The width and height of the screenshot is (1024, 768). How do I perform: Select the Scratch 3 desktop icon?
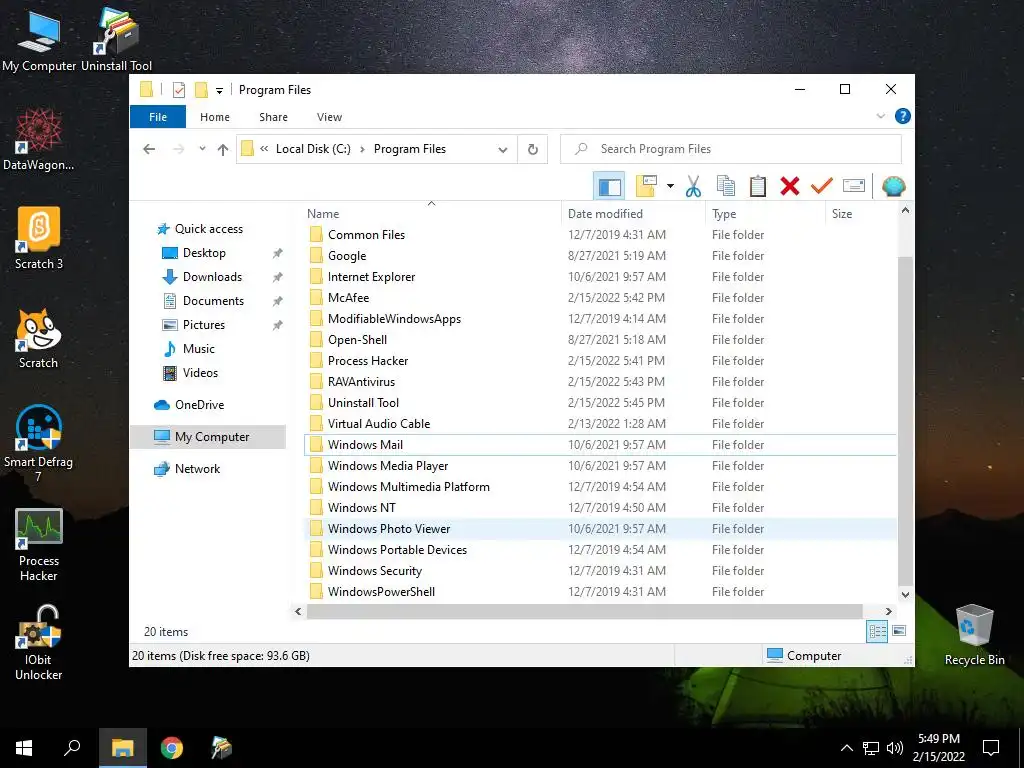tap(39, 238)
